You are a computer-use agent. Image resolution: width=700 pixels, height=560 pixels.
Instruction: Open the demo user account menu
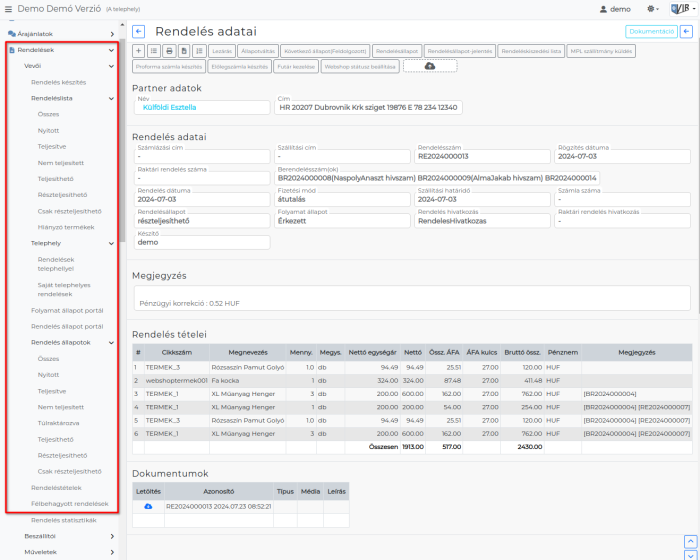[614, 8]
